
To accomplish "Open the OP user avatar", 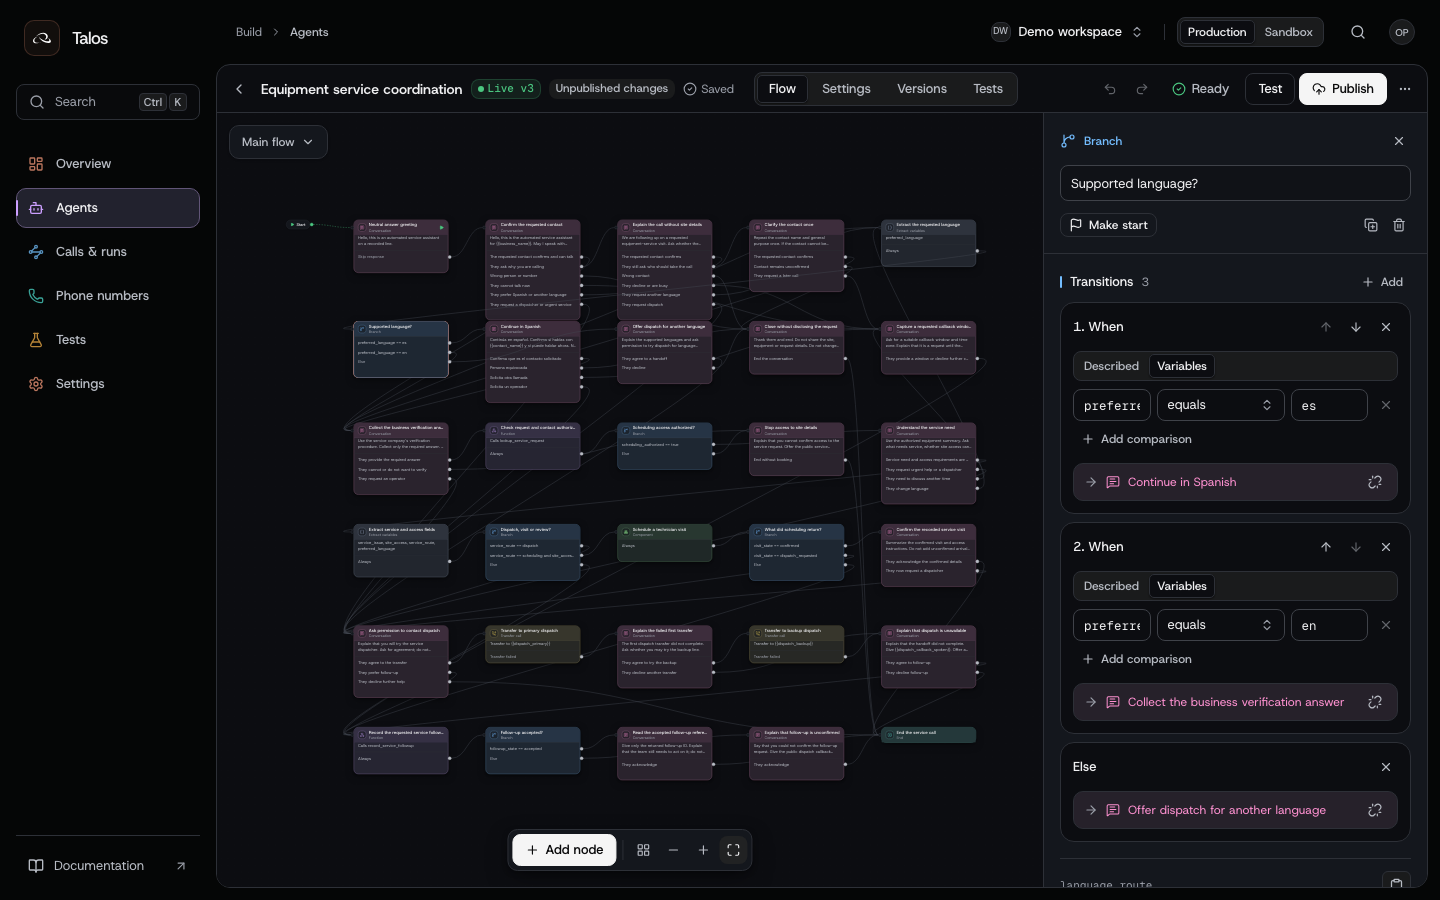I will 1402,32.
